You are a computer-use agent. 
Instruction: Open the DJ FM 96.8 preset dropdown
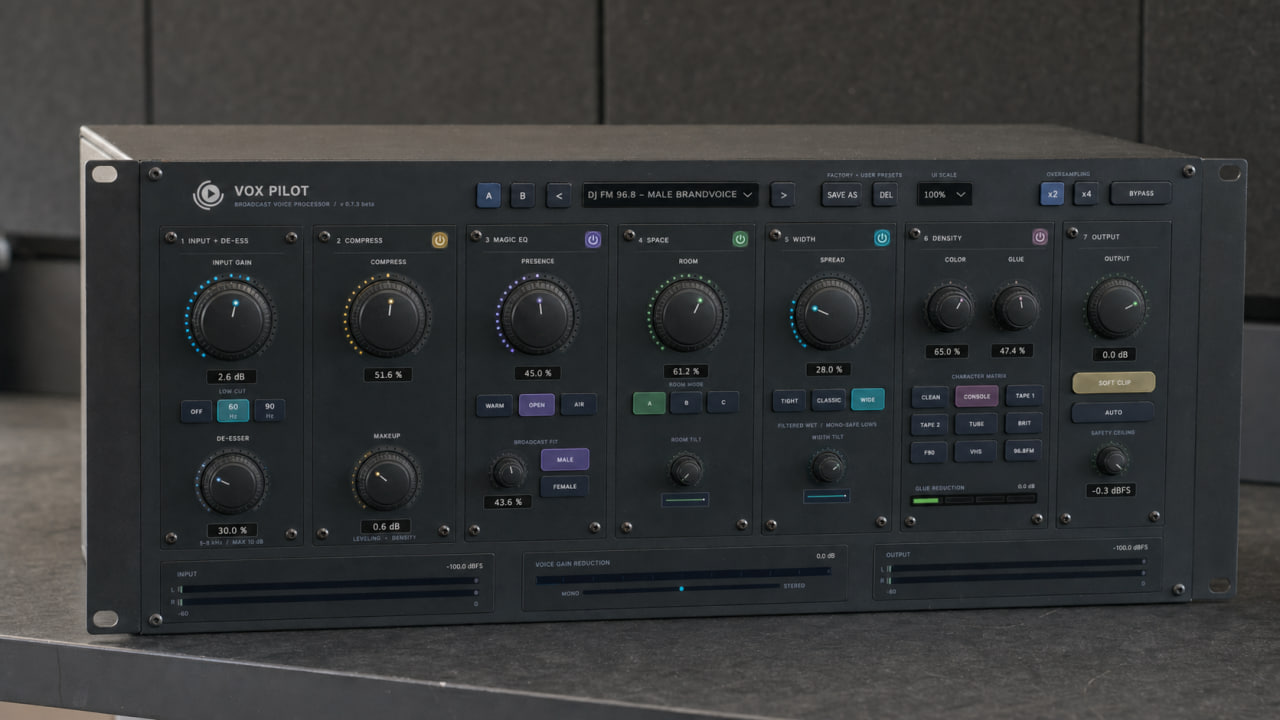(x=670, y=195)
